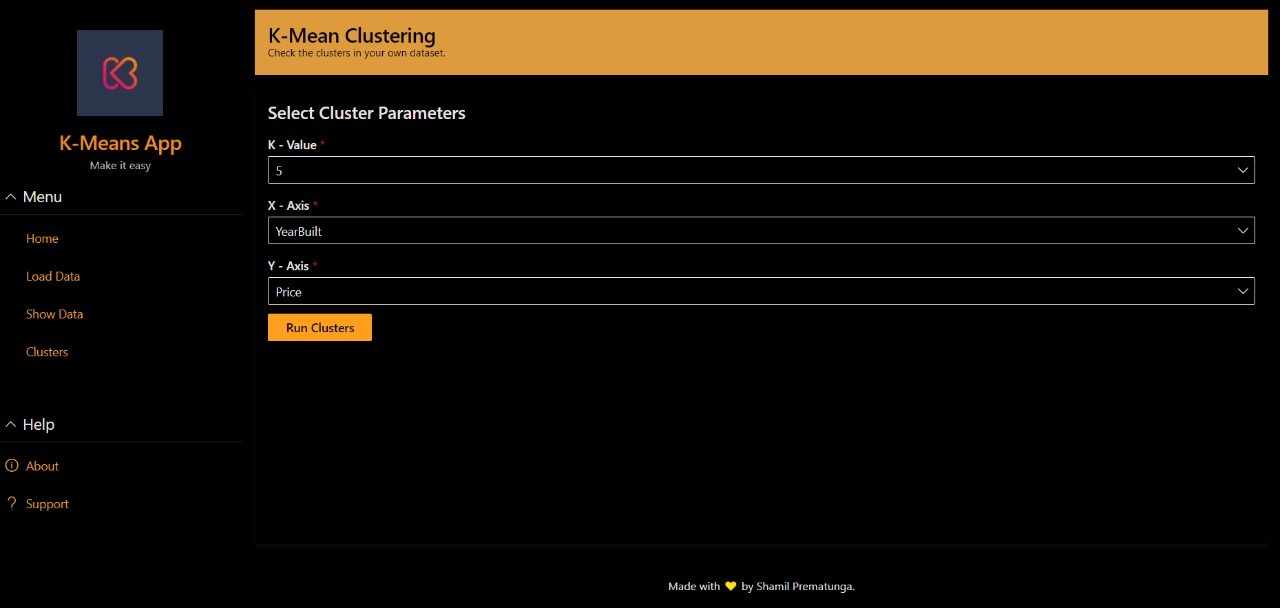Image resolution: width=1280 pixels, height=608 pixels.
Task: Click the info icon beside About
Action: [12, 466]
